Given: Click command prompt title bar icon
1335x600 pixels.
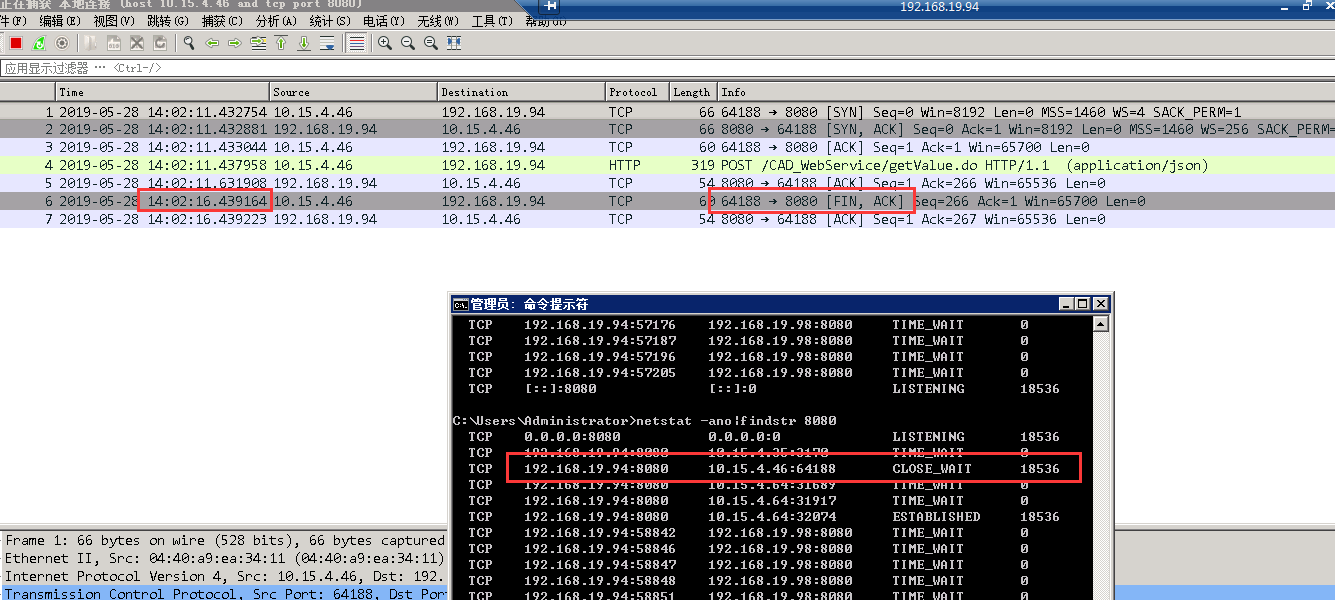Looking at the screenshot, I should (461, 304).
